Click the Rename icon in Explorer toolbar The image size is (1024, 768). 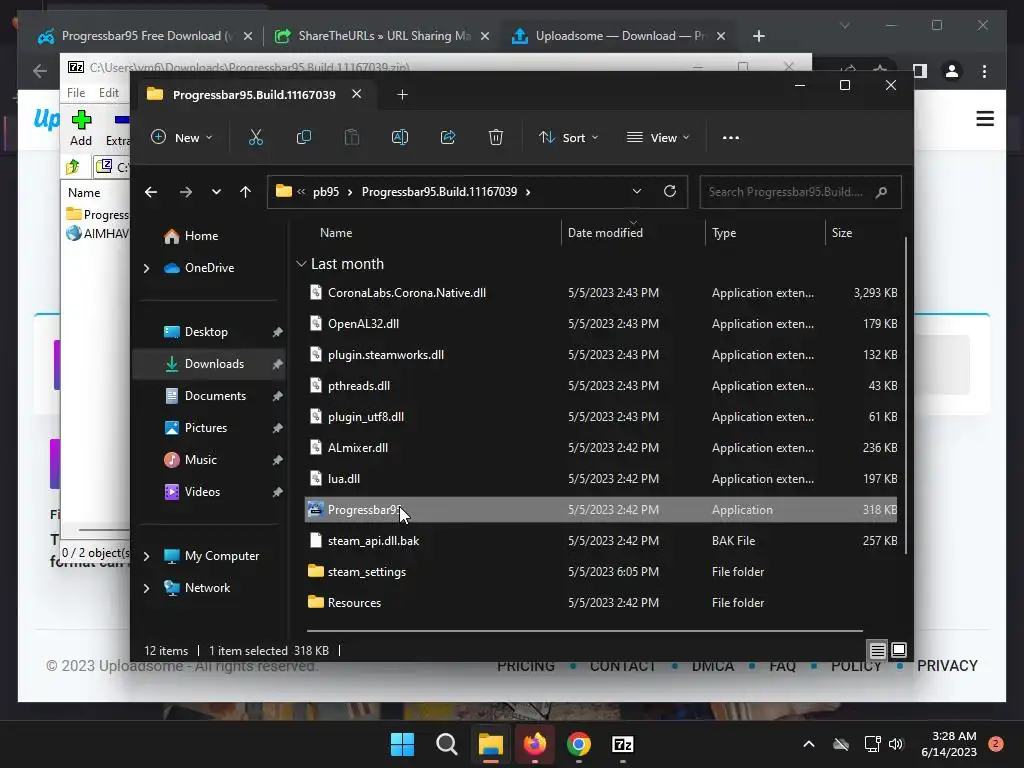400,138
